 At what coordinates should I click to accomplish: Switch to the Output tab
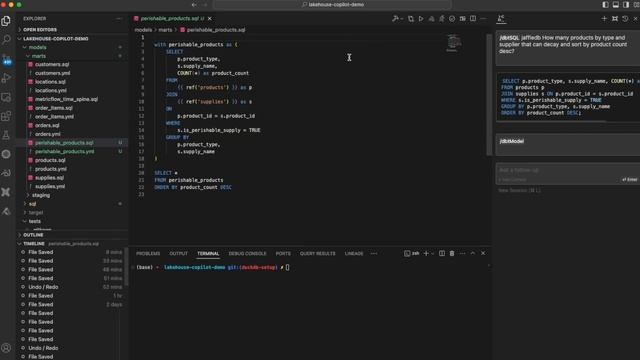[x=178, y=253]
